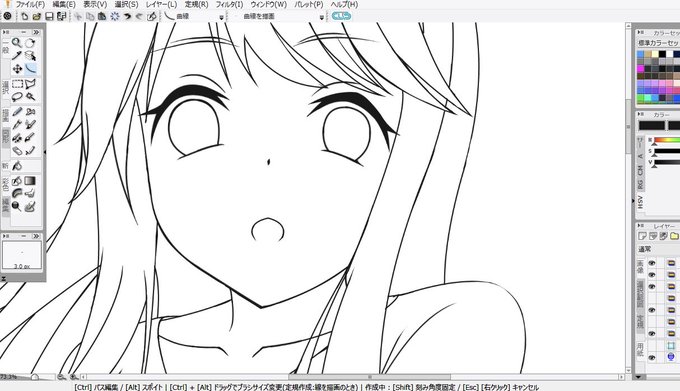The height and width of the screenshot is (391, 680).
Task: Select the curve drawing tool
Action: (x=30, y=69)
